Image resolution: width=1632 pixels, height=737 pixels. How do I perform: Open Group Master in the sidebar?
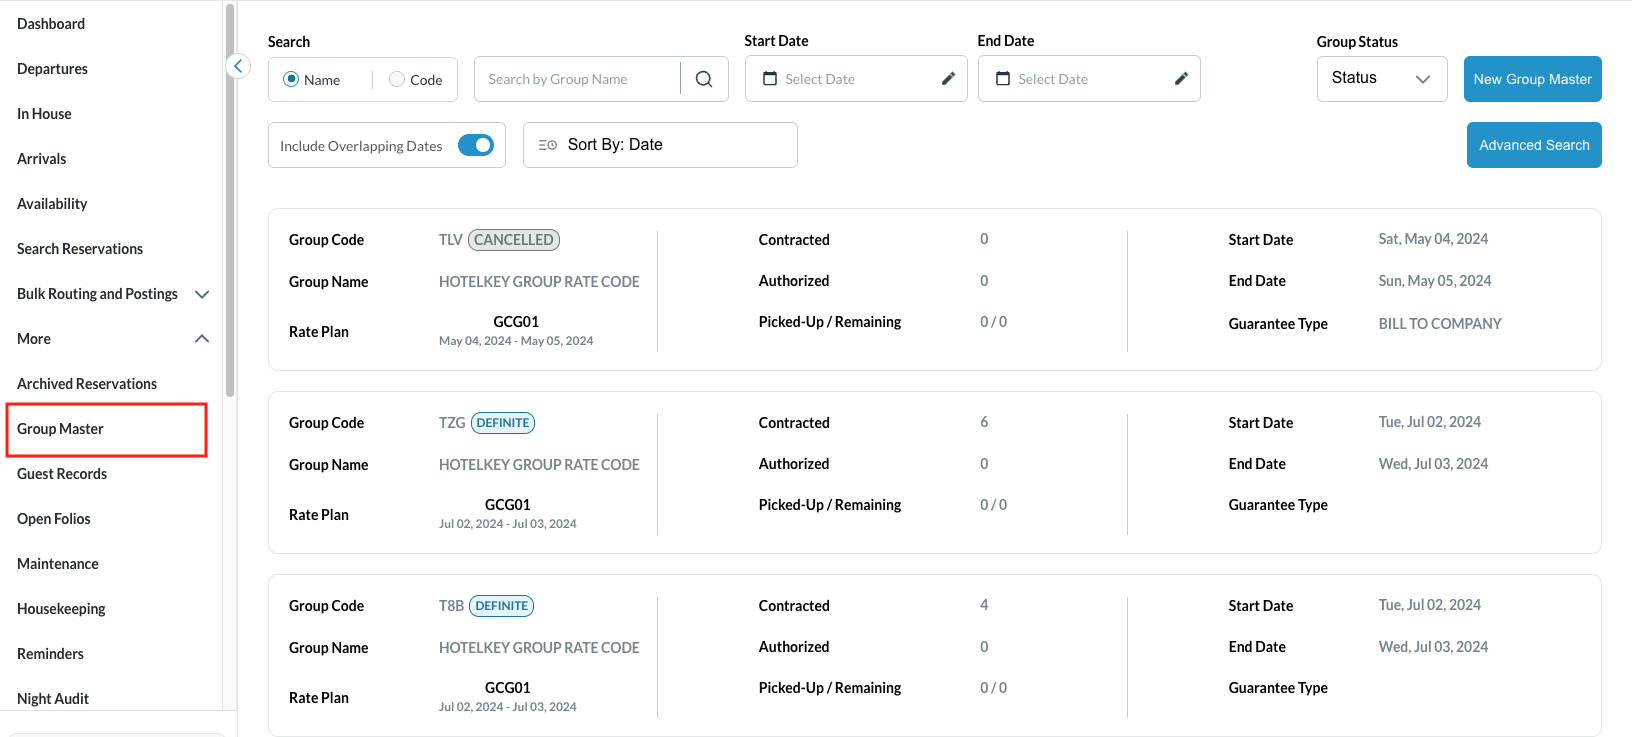click(61, 429)
